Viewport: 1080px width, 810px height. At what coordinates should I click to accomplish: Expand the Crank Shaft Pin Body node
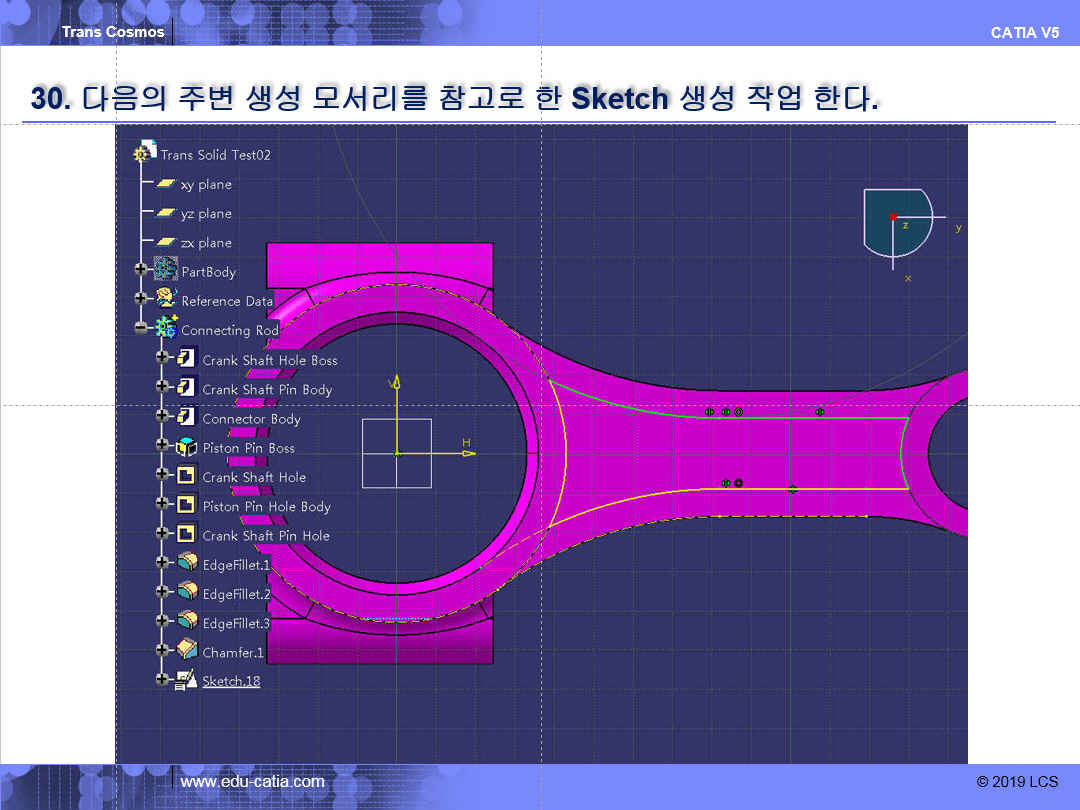pyautogui.click(x=162, y=388)
